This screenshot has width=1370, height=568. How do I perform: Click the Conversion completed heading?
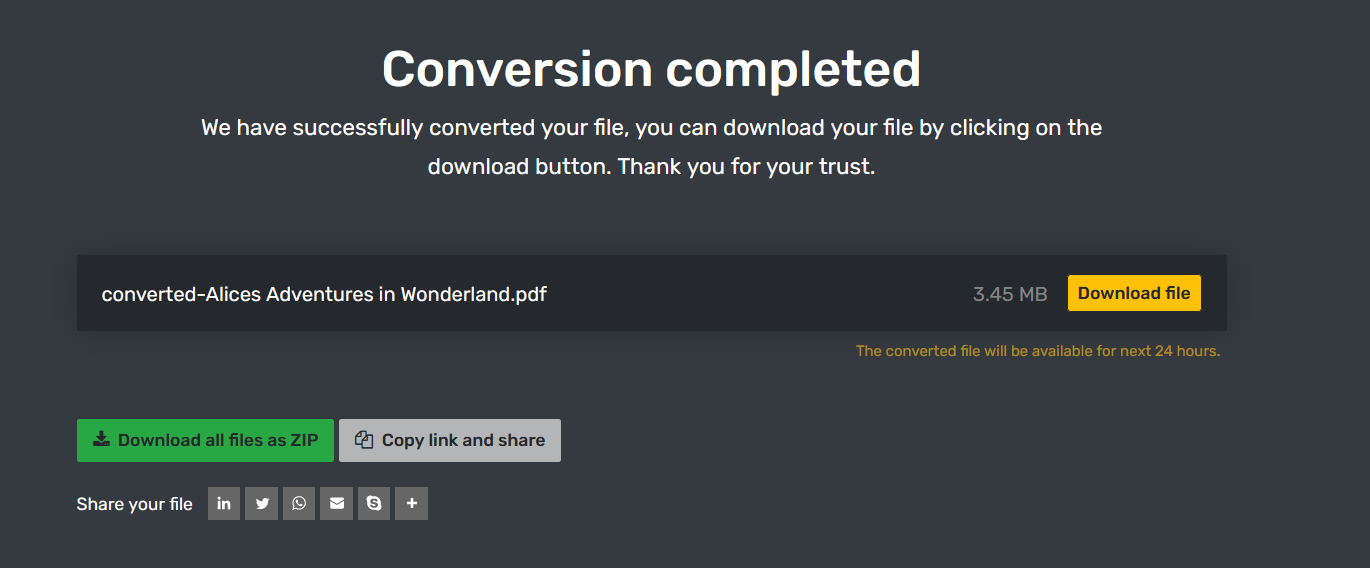tap(651, 69)
